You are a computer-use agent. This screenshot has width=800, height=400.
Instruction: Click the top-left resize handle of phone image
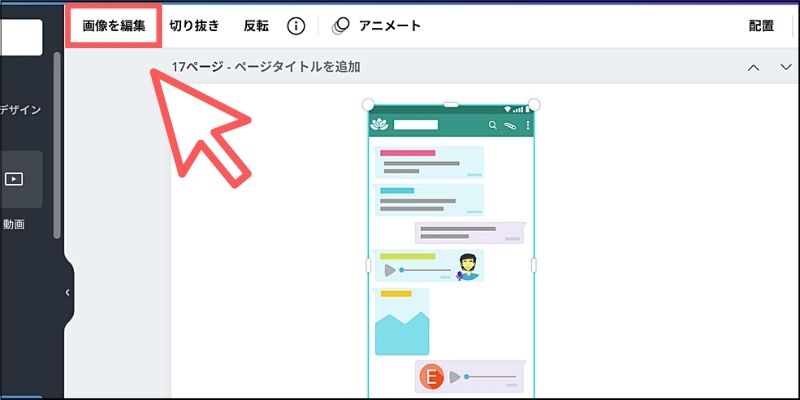click(368, 105)
